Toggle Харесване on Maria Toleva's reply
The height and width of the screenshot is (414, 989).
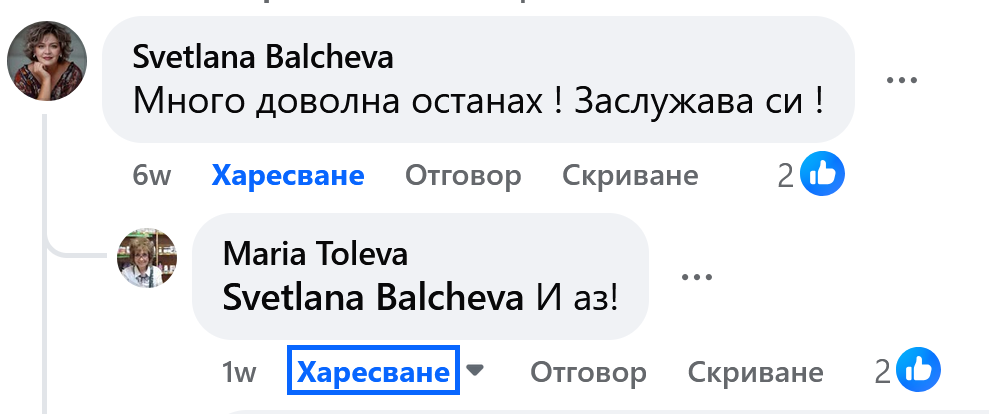pyautogui.click(x=373, y=373)
